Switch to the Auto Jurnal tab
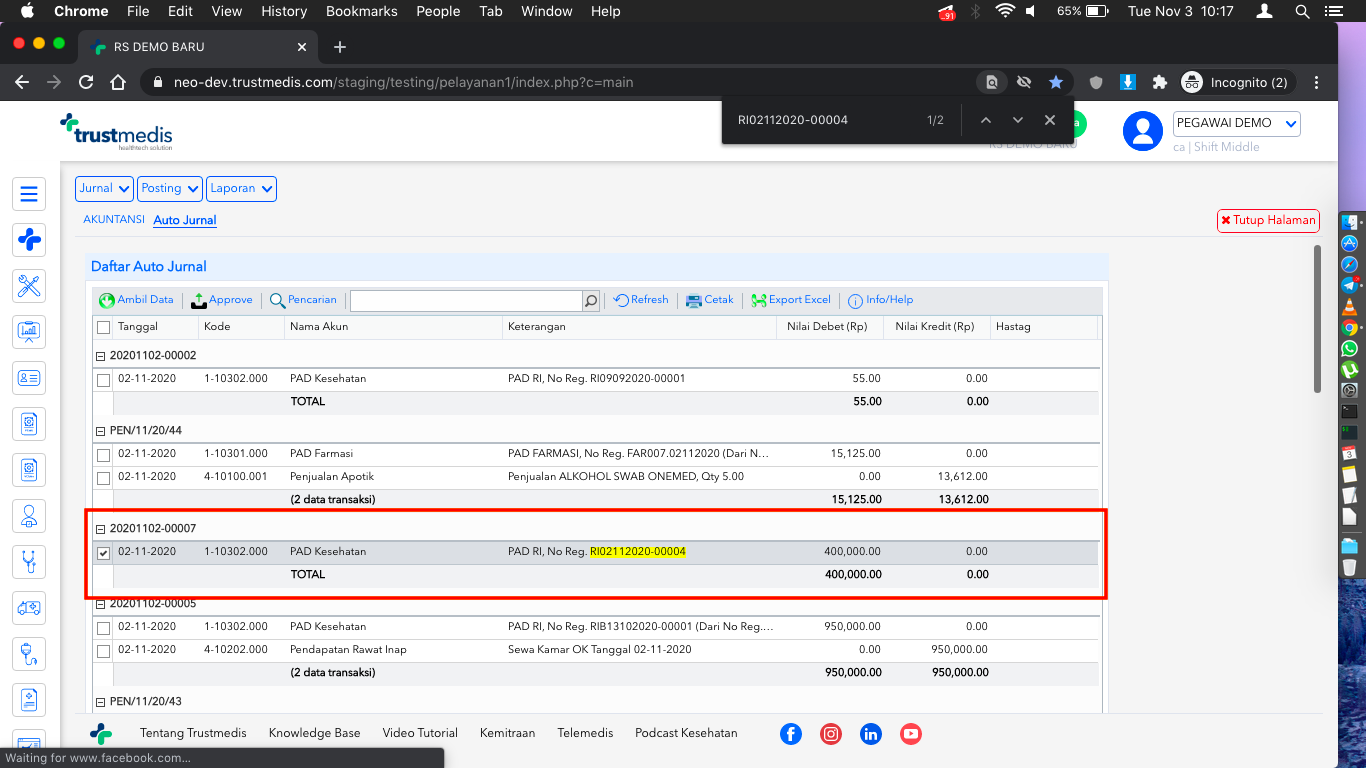The height and width of the screenshot is (768, 1366). (185, 220)
